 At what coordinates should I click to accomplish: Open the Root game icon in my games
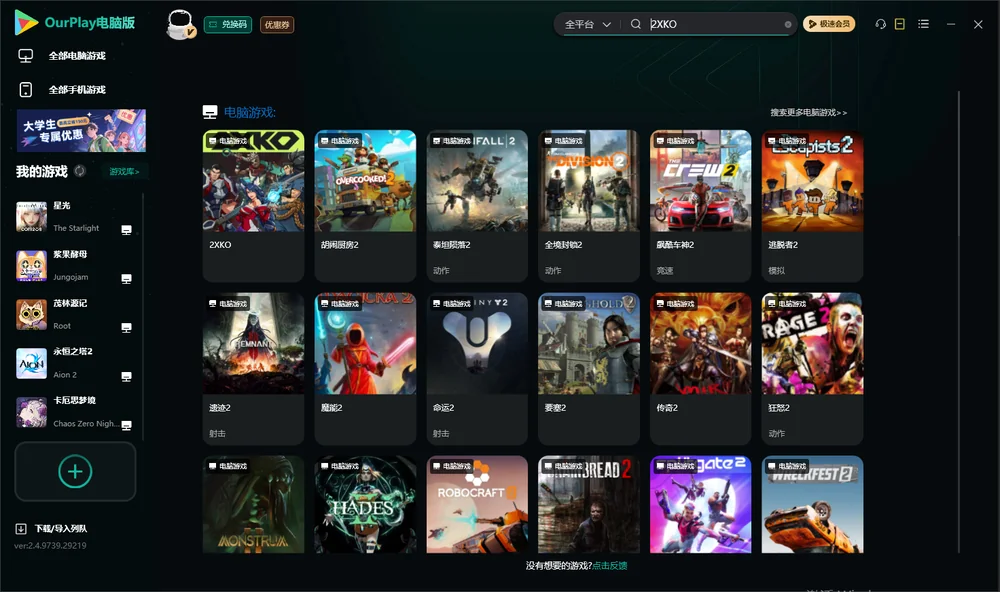coord(31,314)
